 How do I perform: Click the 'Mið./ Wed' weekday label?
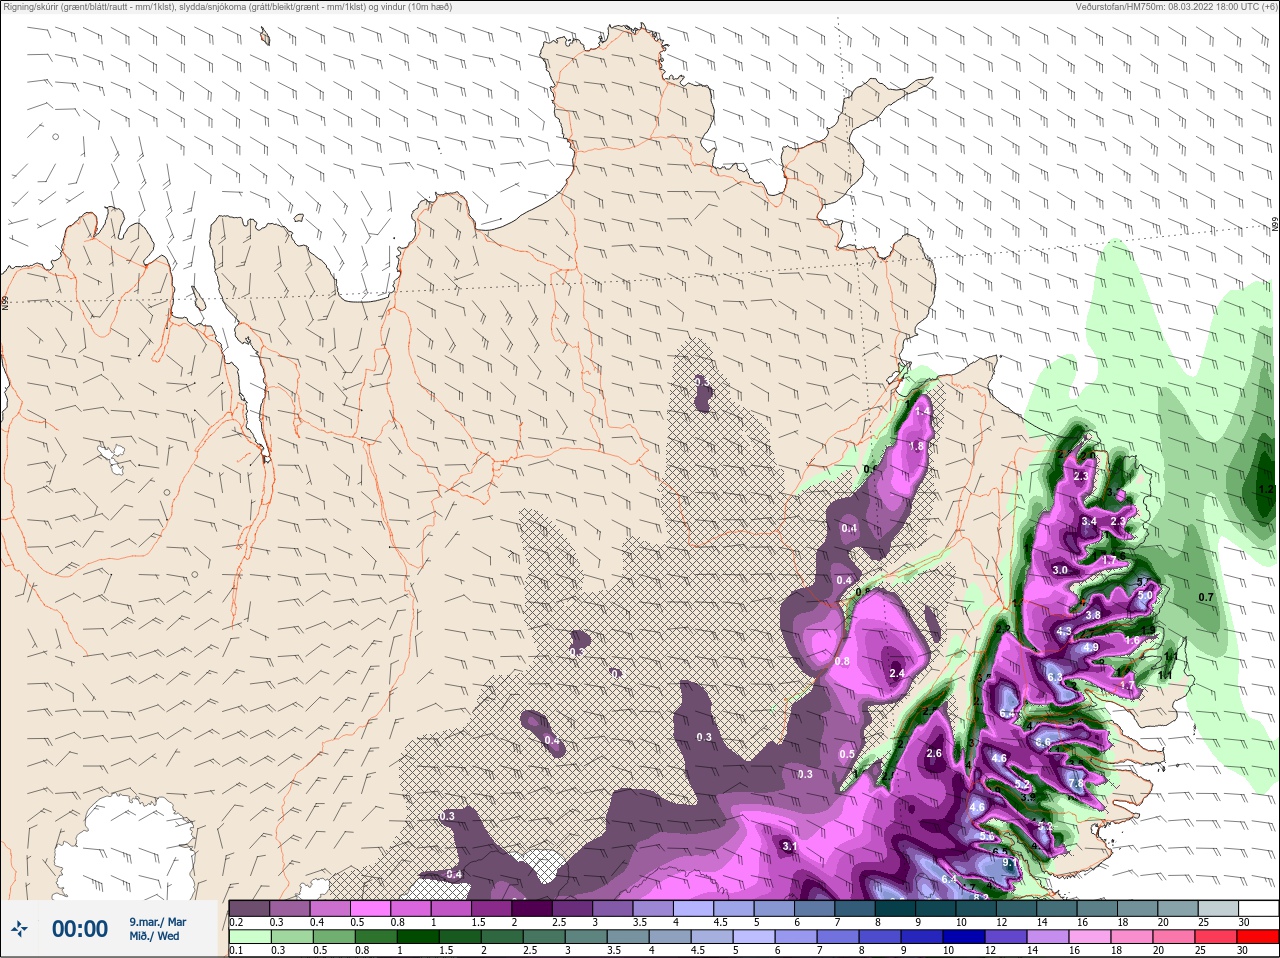coord(154,936)
